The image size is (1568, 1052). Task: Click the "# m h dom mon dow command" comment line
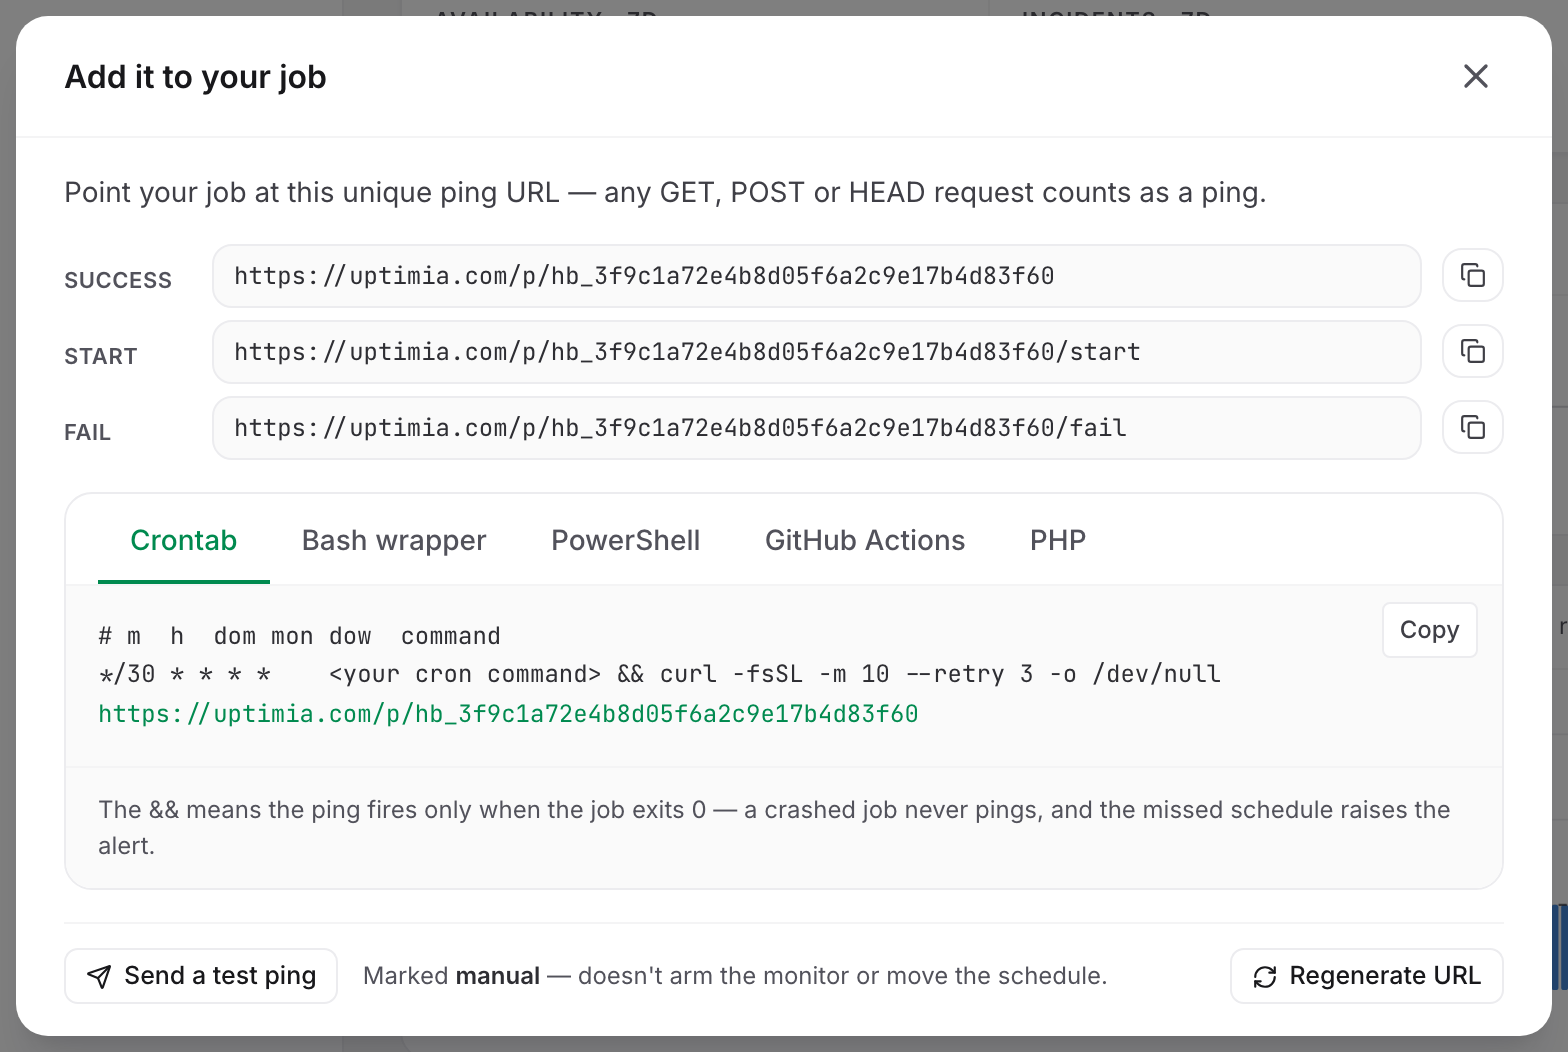(x=299, y=636)
